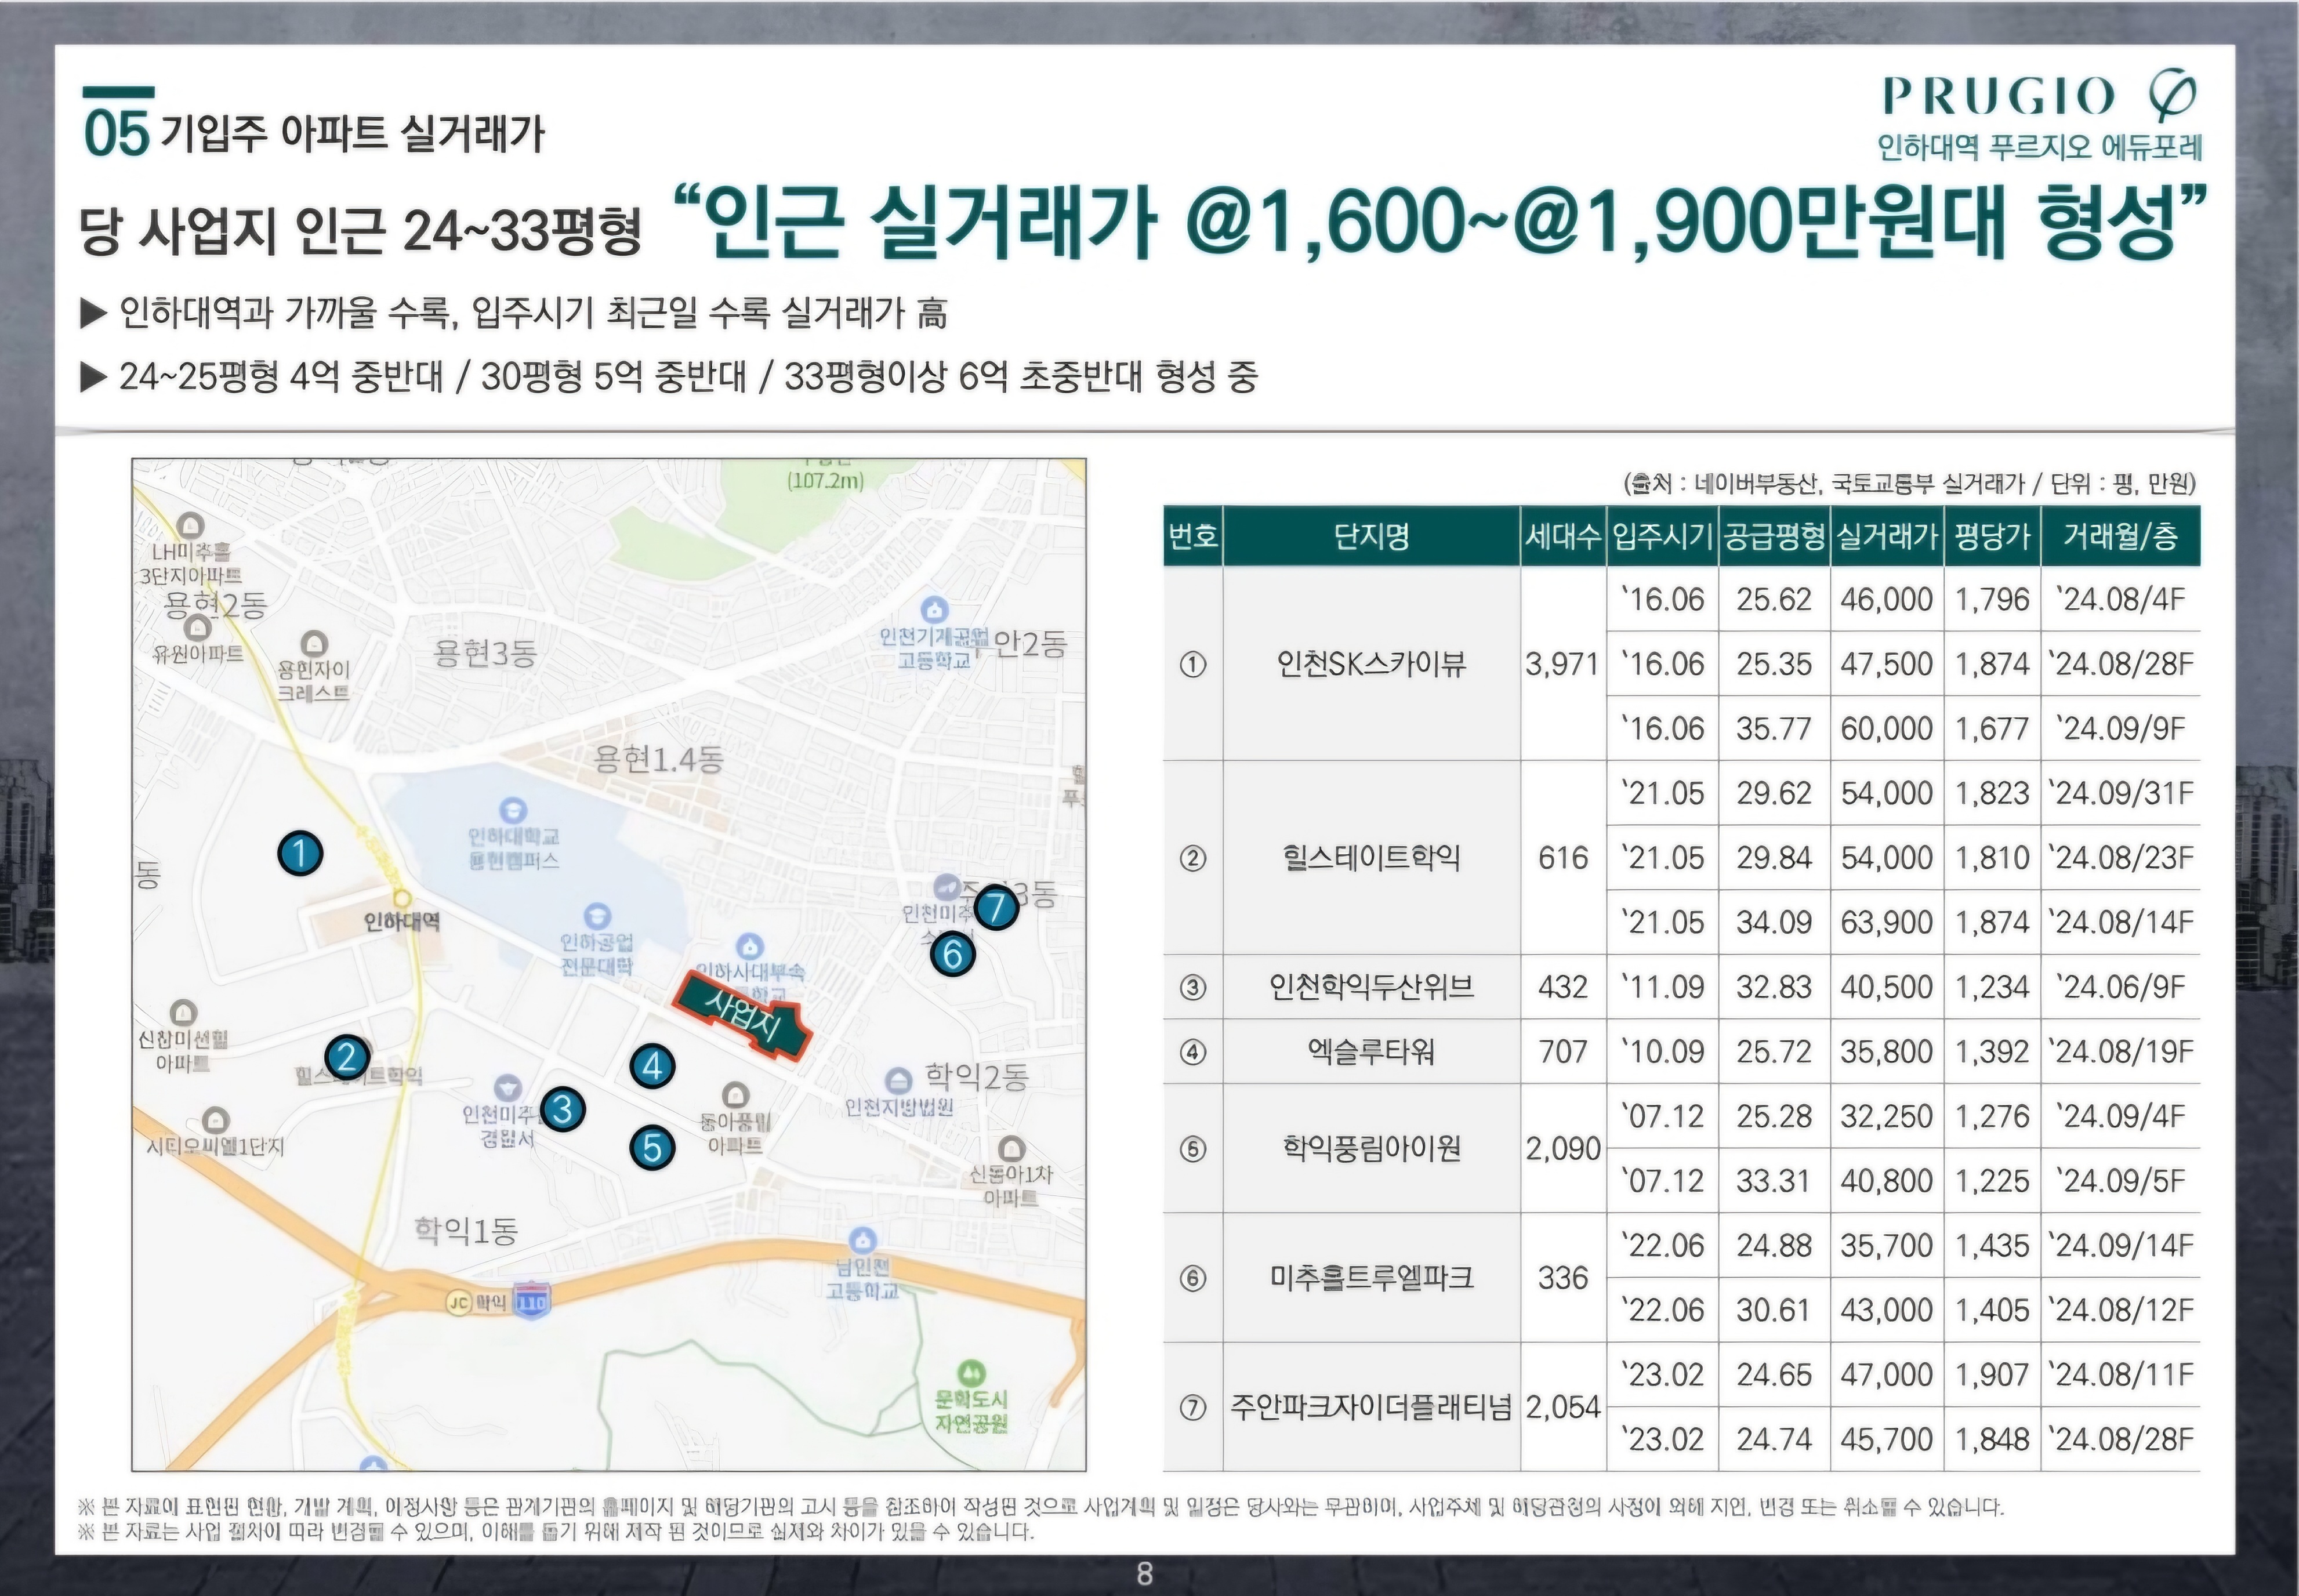Click the 용현1.4동 district label on map
Viewport: 2299px width, 1596px height.
coord(659,760)
